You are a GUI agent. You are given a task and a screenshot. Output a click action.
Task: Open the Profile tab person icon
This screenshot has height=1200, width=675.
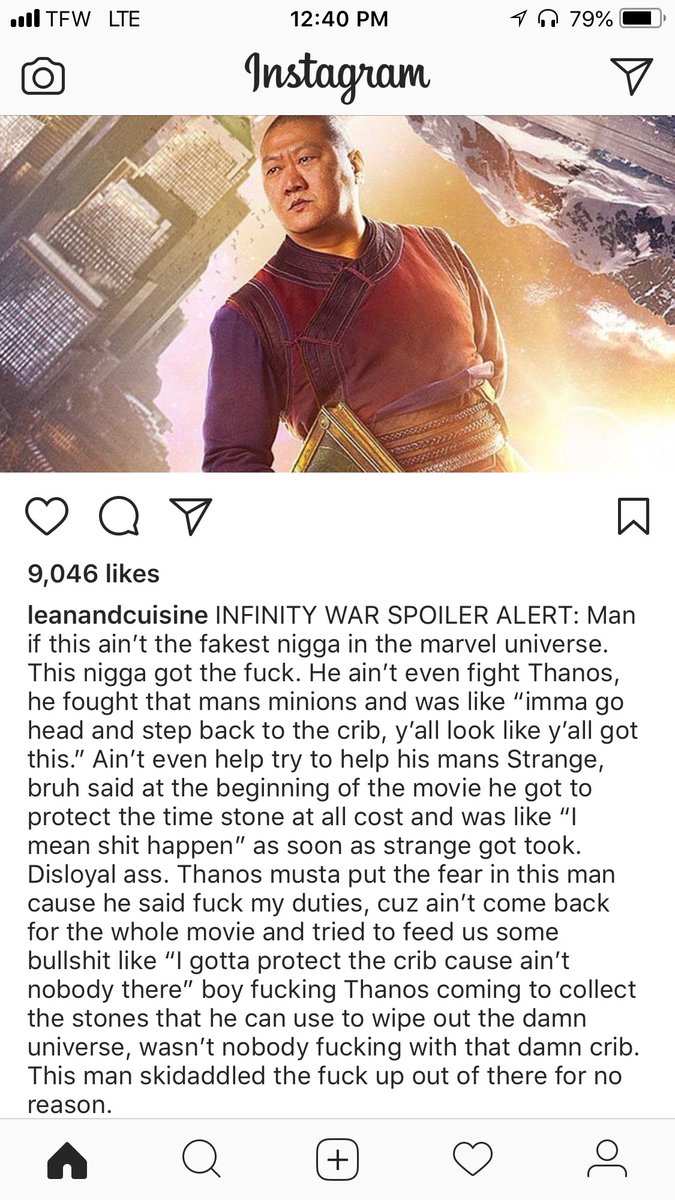point(606,1160)
